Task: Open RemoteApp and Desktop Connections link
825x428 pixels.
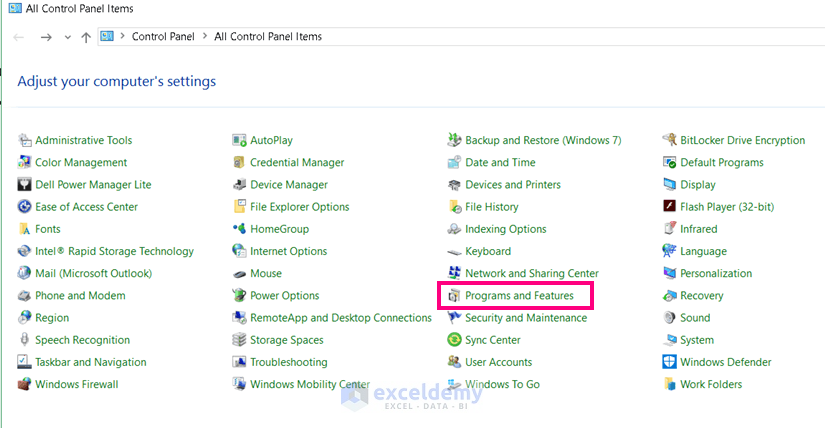Action: [341, 317]
